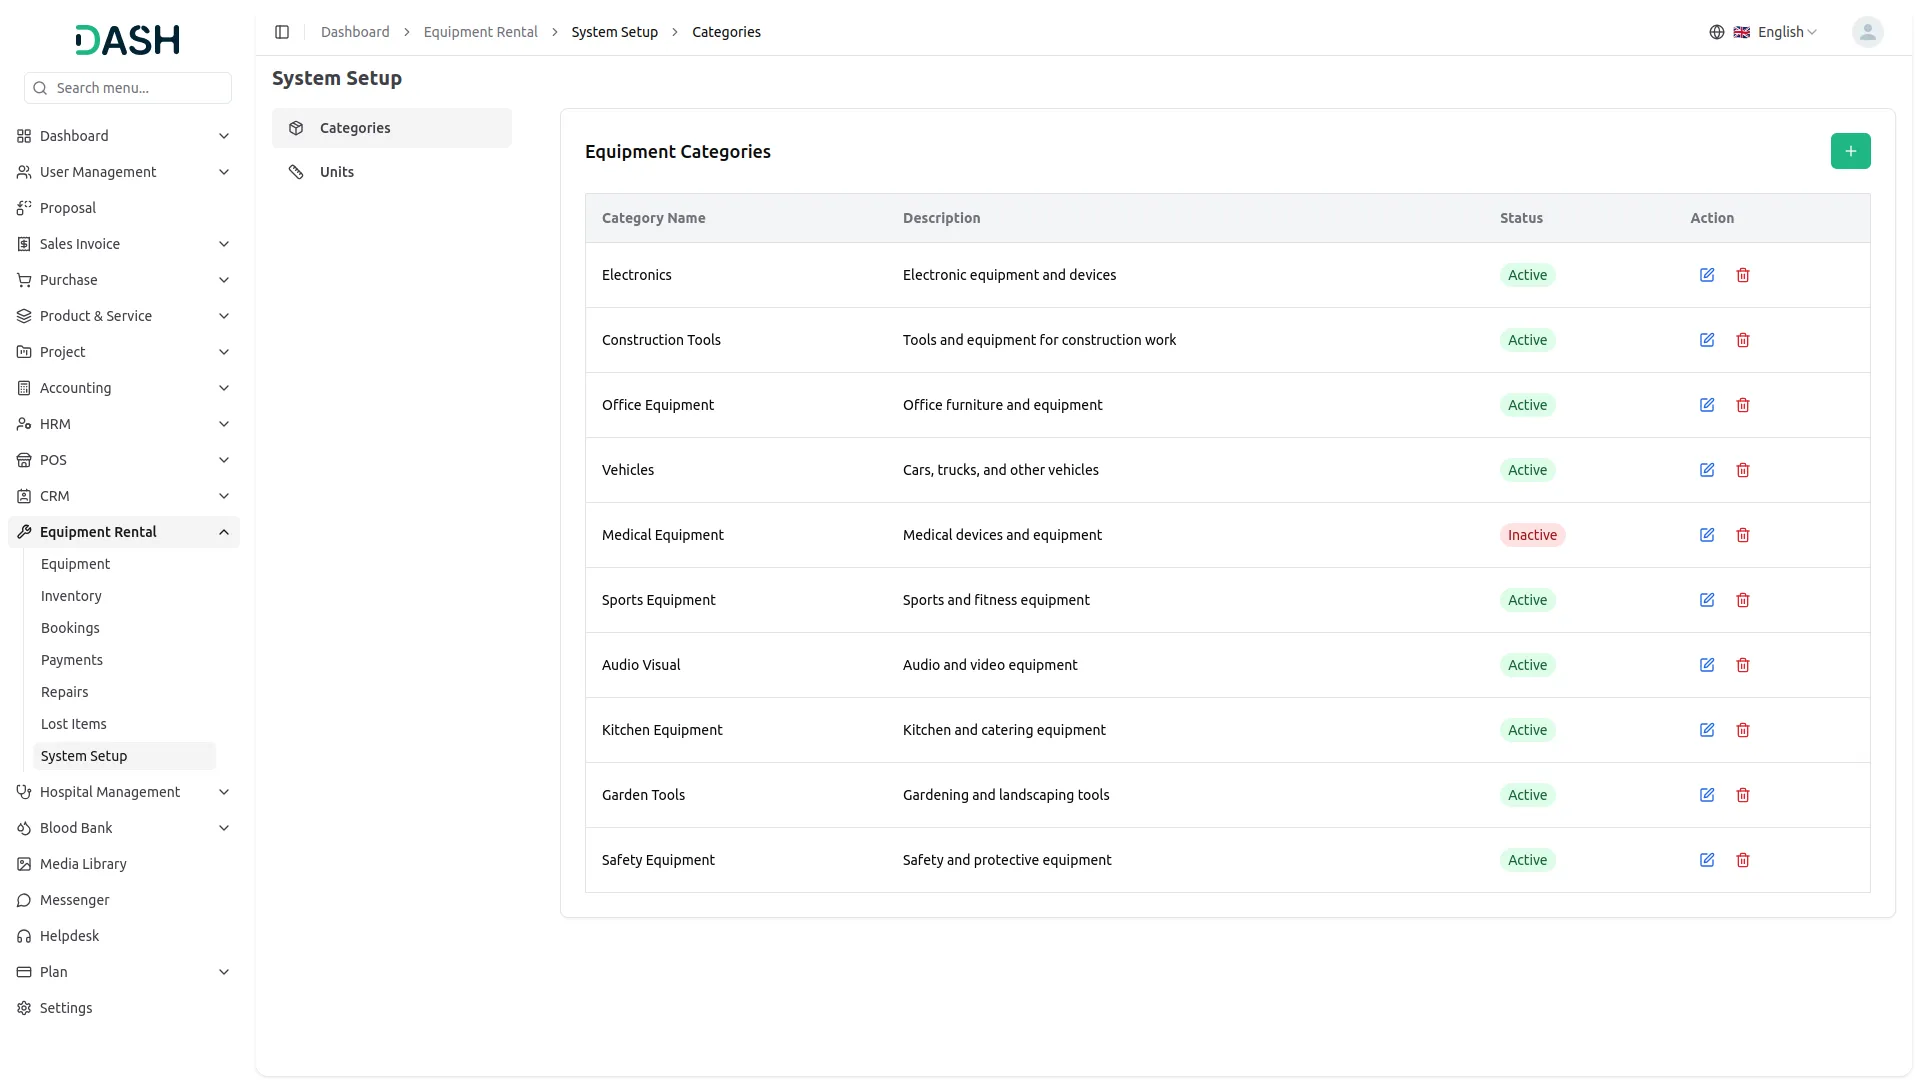The width and height of the screenshot is (1920, 1080).
Task: Click edit icon for Medical Equipment
Action: [x=1707, y=535]
